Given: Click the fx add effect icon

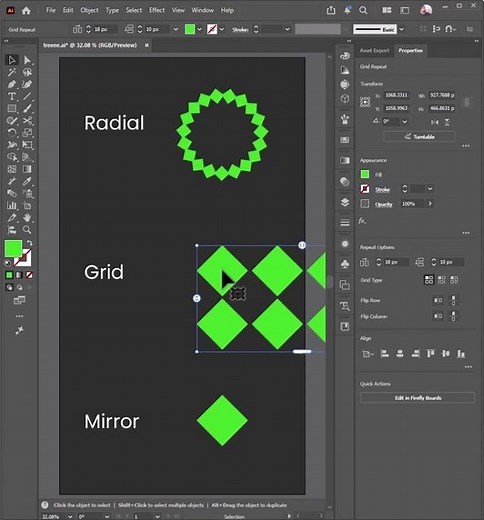Looking at the screenshot, I should click(362, 221).
